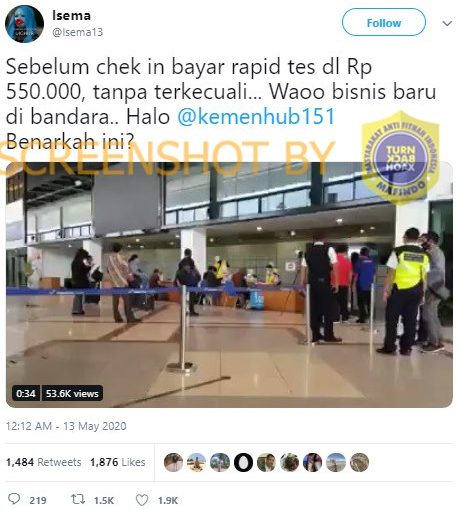Open Isema's profile avatar
Image resolution: width=461 pixels, height=509 pixels.
pyautogui.click(x=24, y=24)
